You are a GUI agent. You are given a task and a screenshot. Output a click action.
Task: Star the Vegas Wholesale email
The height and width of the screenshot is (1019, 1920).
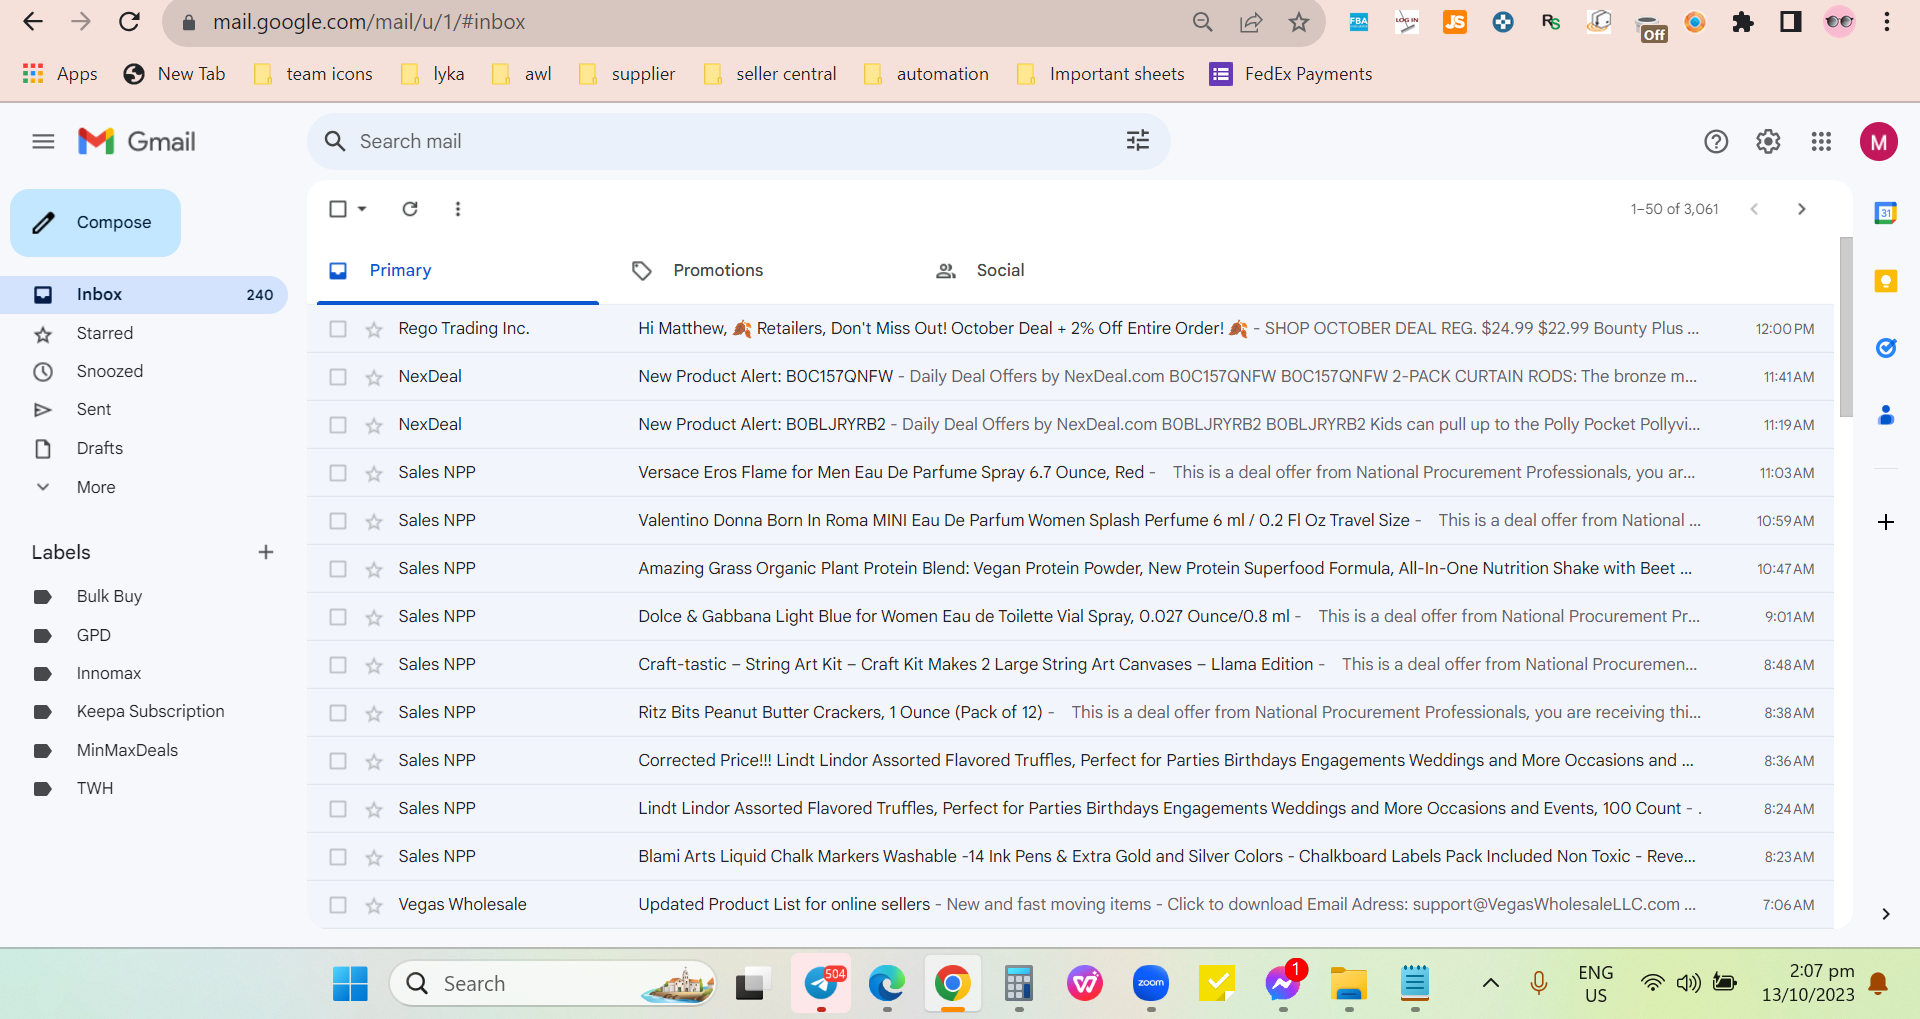(x=374, y=905)
